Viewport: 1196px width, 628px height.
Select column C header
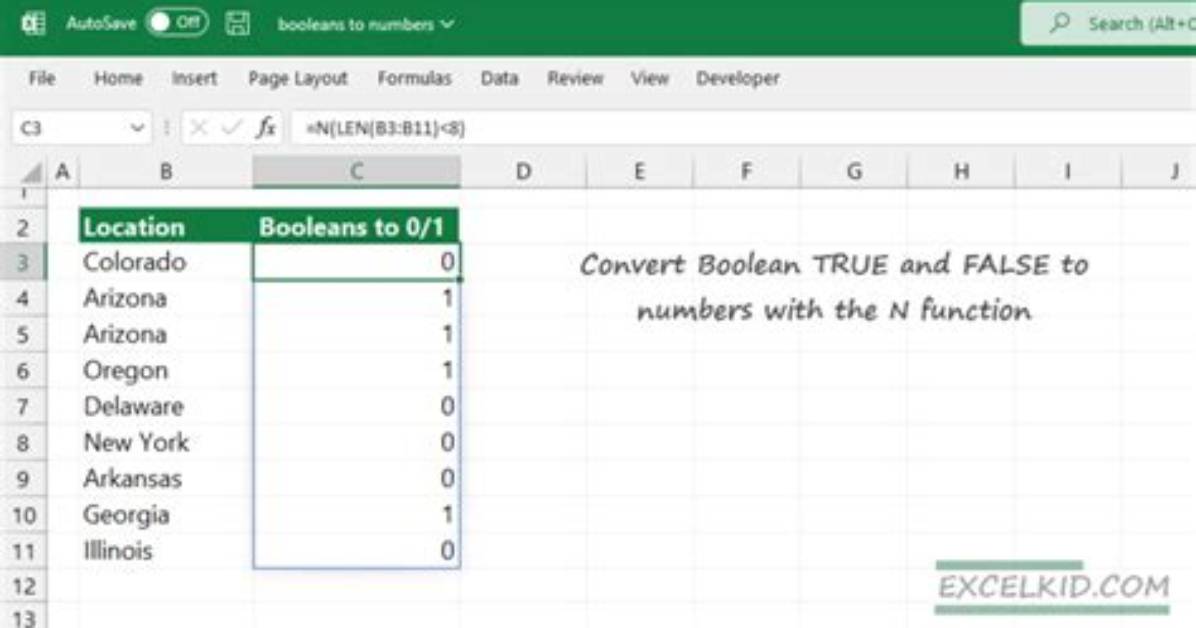(x=356, y=172)
